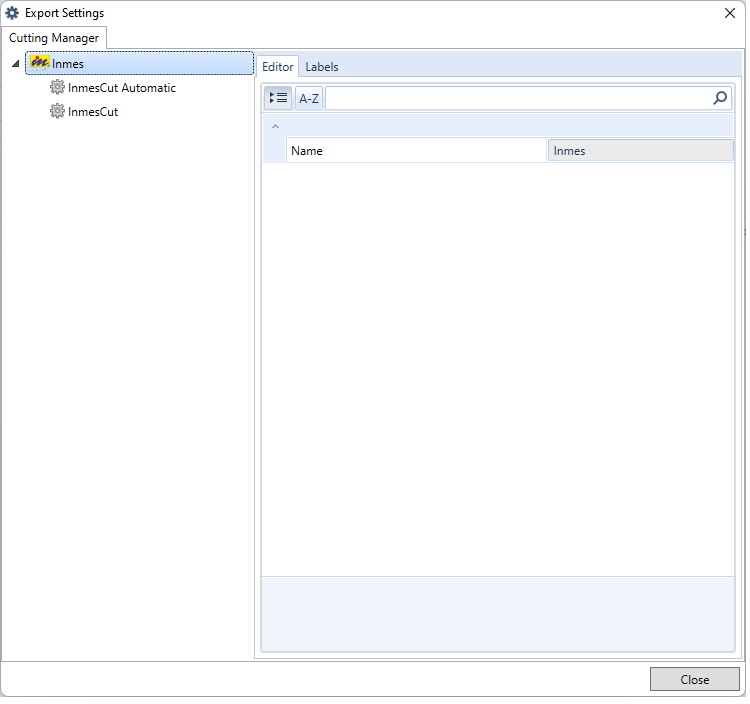The width and height of the screenshot is (750, 704).
Task: Select the Cutting Manager tab
Action: (x=54, y=38)
